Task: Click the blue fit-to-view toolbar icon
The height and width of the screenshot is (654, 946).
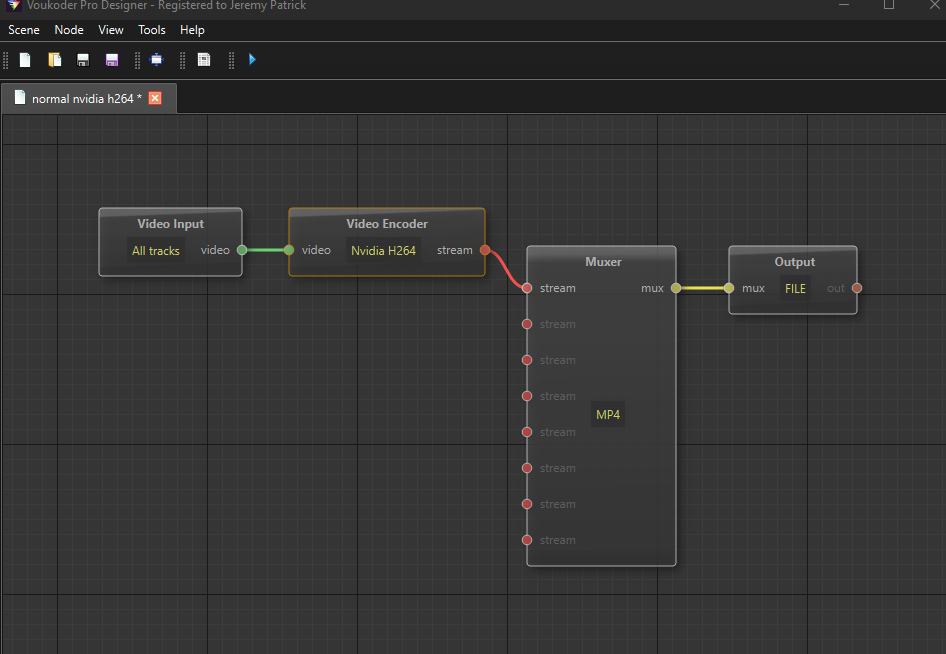Action: point(157,60)
